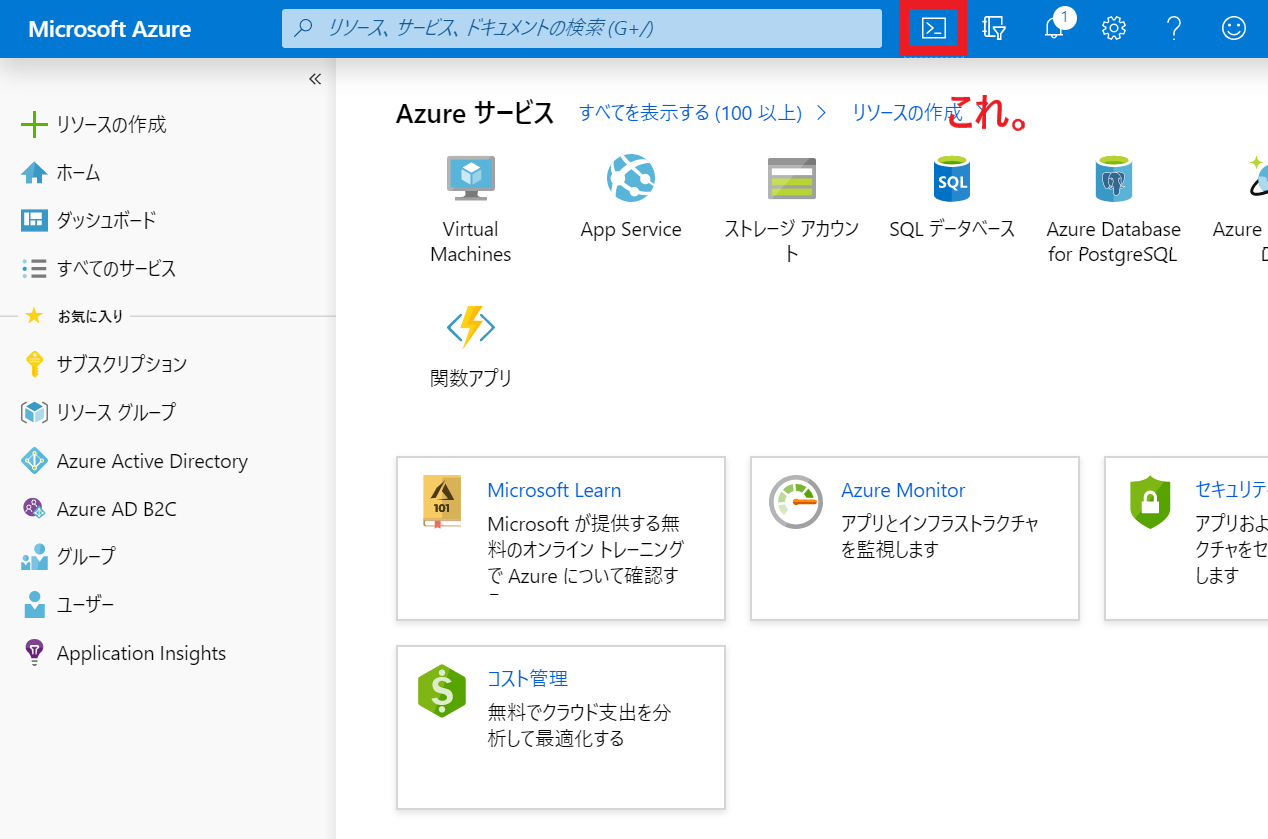The width and height of the screenshot is (1268, 839).
Task: Click the Cost Management dollar icon
Action: tap(442, 690)
